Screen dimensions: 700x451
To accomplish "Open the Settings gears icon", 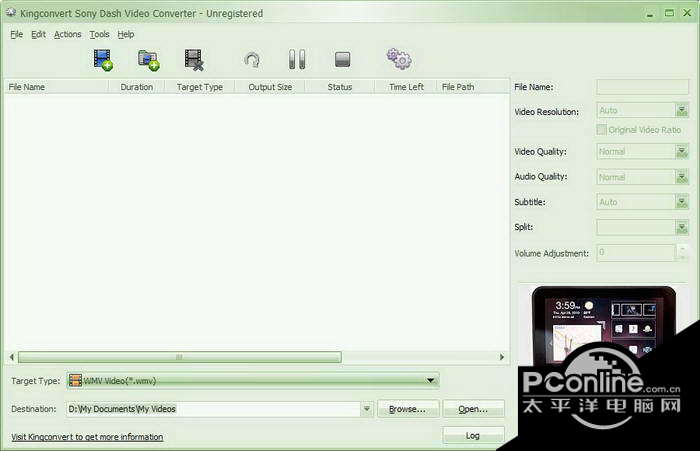I will pyautogui.click(x=399, y=59).
